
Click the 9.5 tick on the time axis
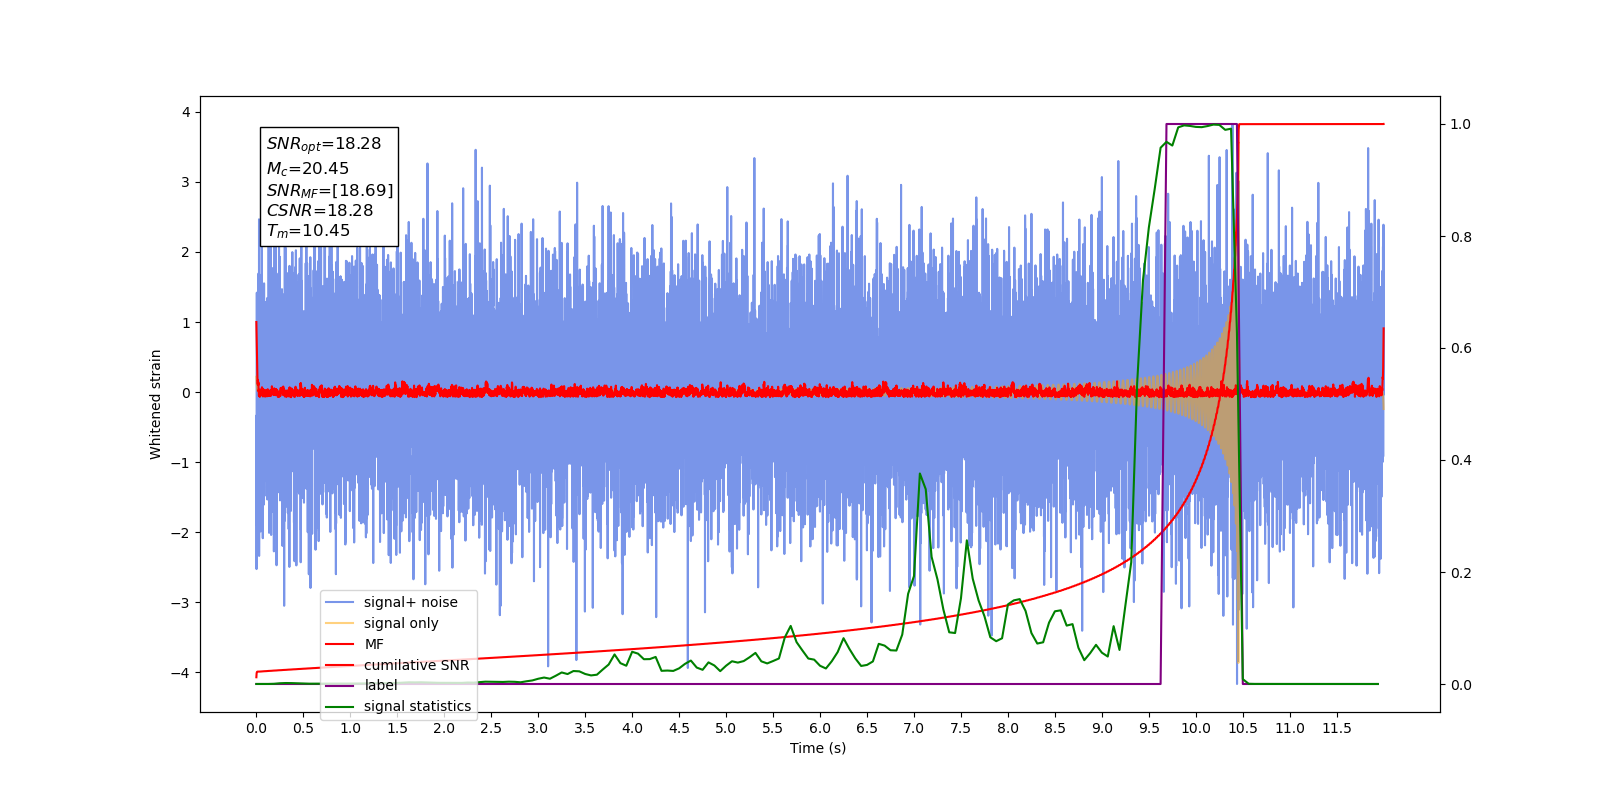pyautogui.click(x=1149, y=728)
